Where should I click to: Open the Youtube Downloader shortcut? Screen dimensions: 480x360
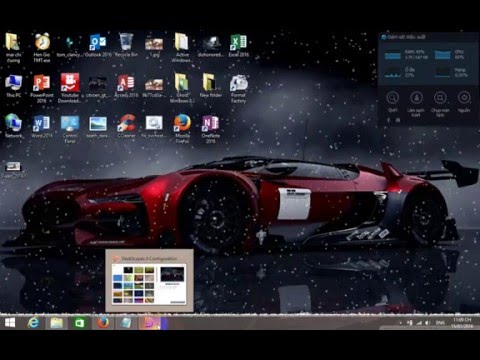70,88
